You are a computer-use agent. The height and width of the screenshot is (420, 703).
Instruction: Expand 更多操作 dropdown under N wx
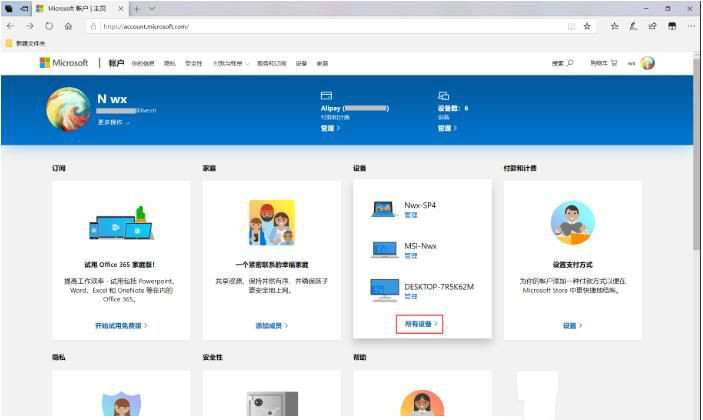tap(113, 122)
